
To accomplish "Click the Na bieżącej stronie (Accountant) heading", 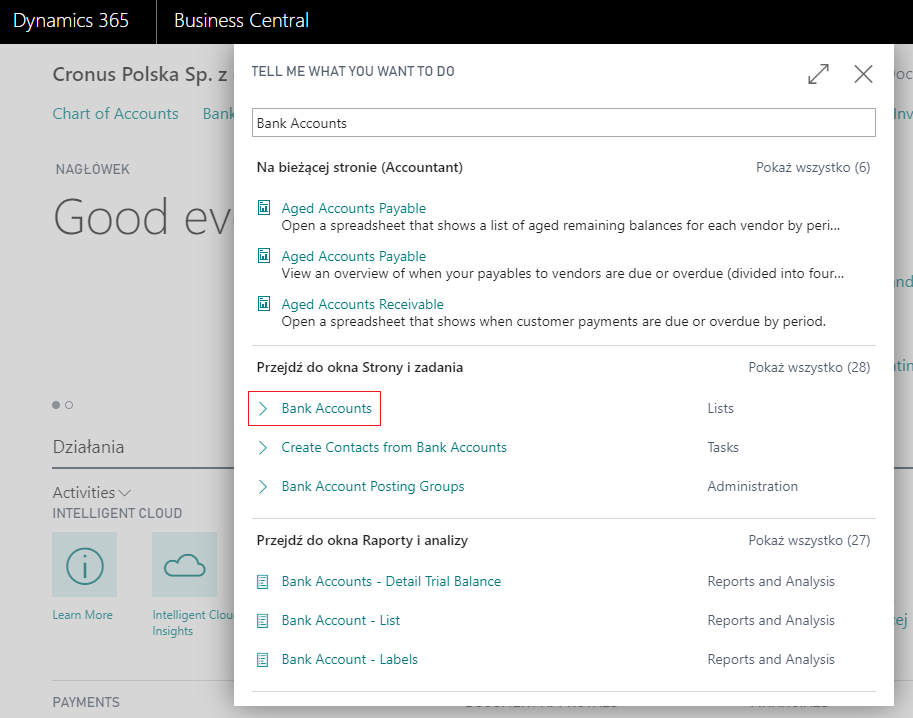I will click(x=359, y=168).
